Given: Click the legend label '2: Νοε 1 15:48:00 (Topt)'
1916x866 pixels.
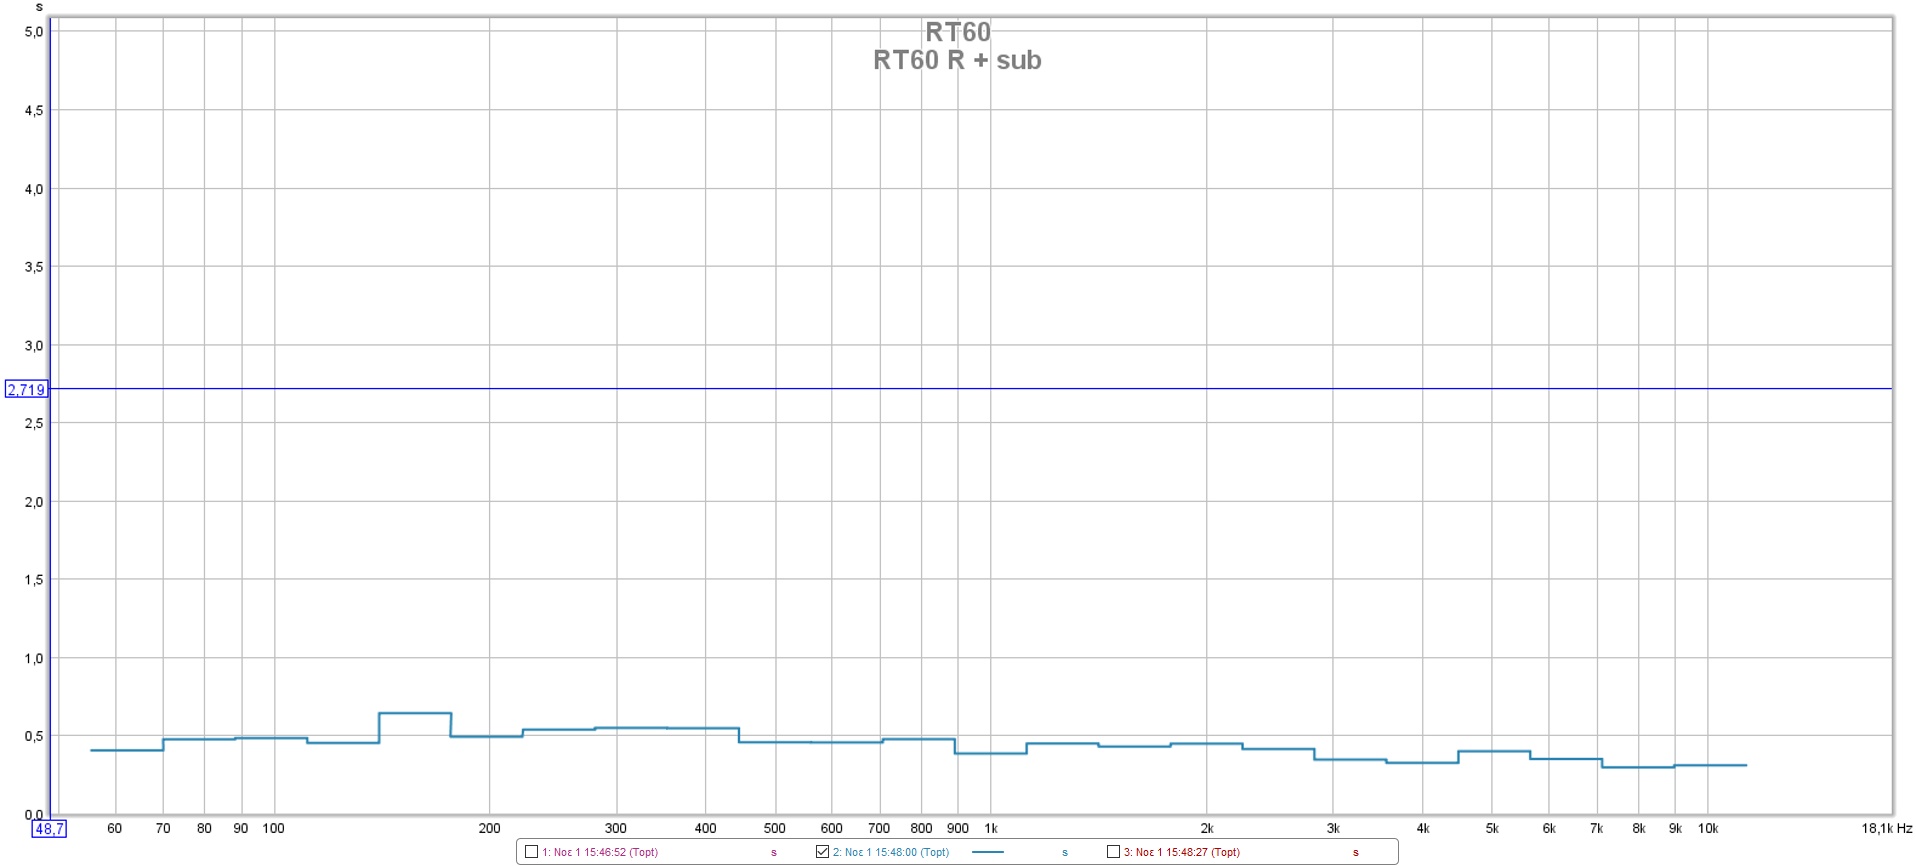Looking at the screenshot, I should pos(891,853).
